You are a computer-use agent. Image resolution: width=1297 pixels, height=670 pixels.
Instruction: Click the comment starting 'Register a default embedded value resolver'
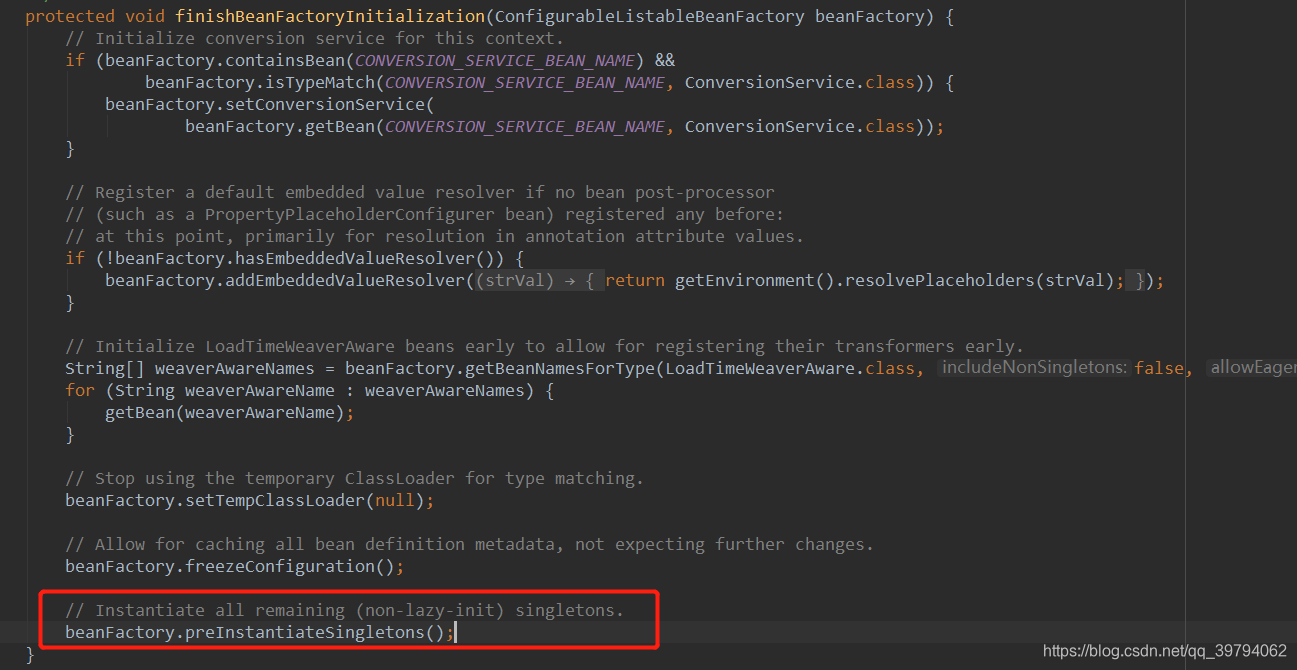click(x=420, y=192)
